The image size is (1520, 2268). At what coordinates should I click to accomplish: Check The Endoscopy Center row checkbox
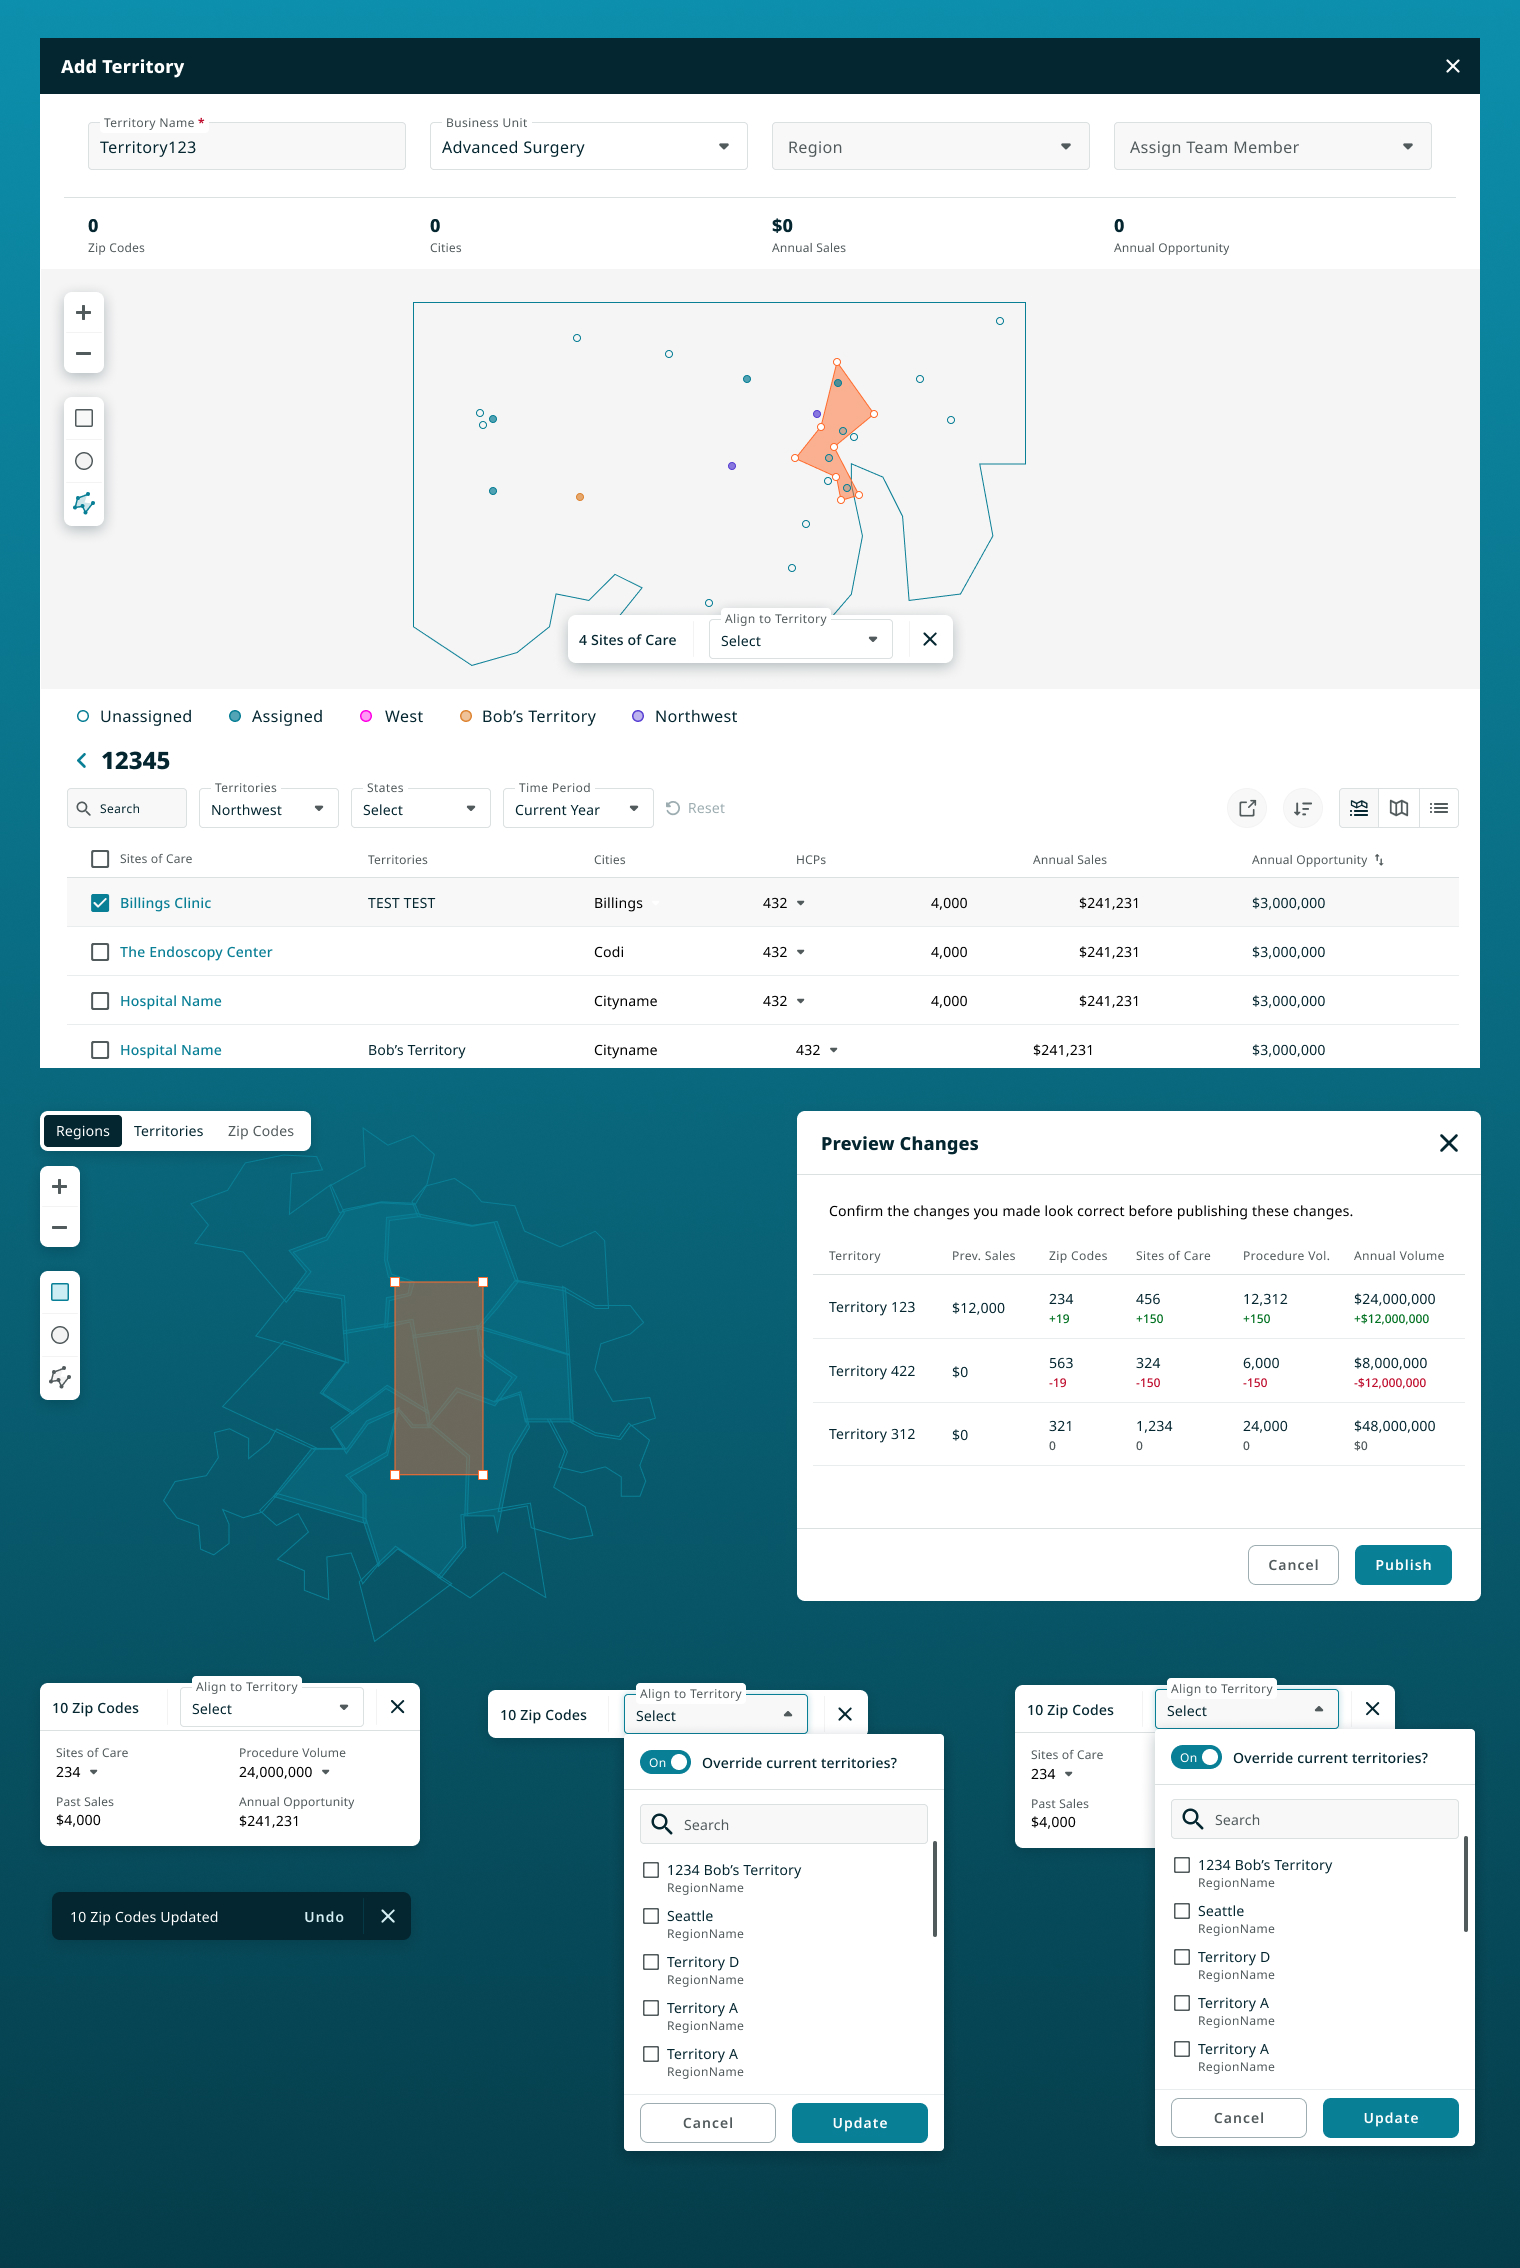(x=100, y=952)
